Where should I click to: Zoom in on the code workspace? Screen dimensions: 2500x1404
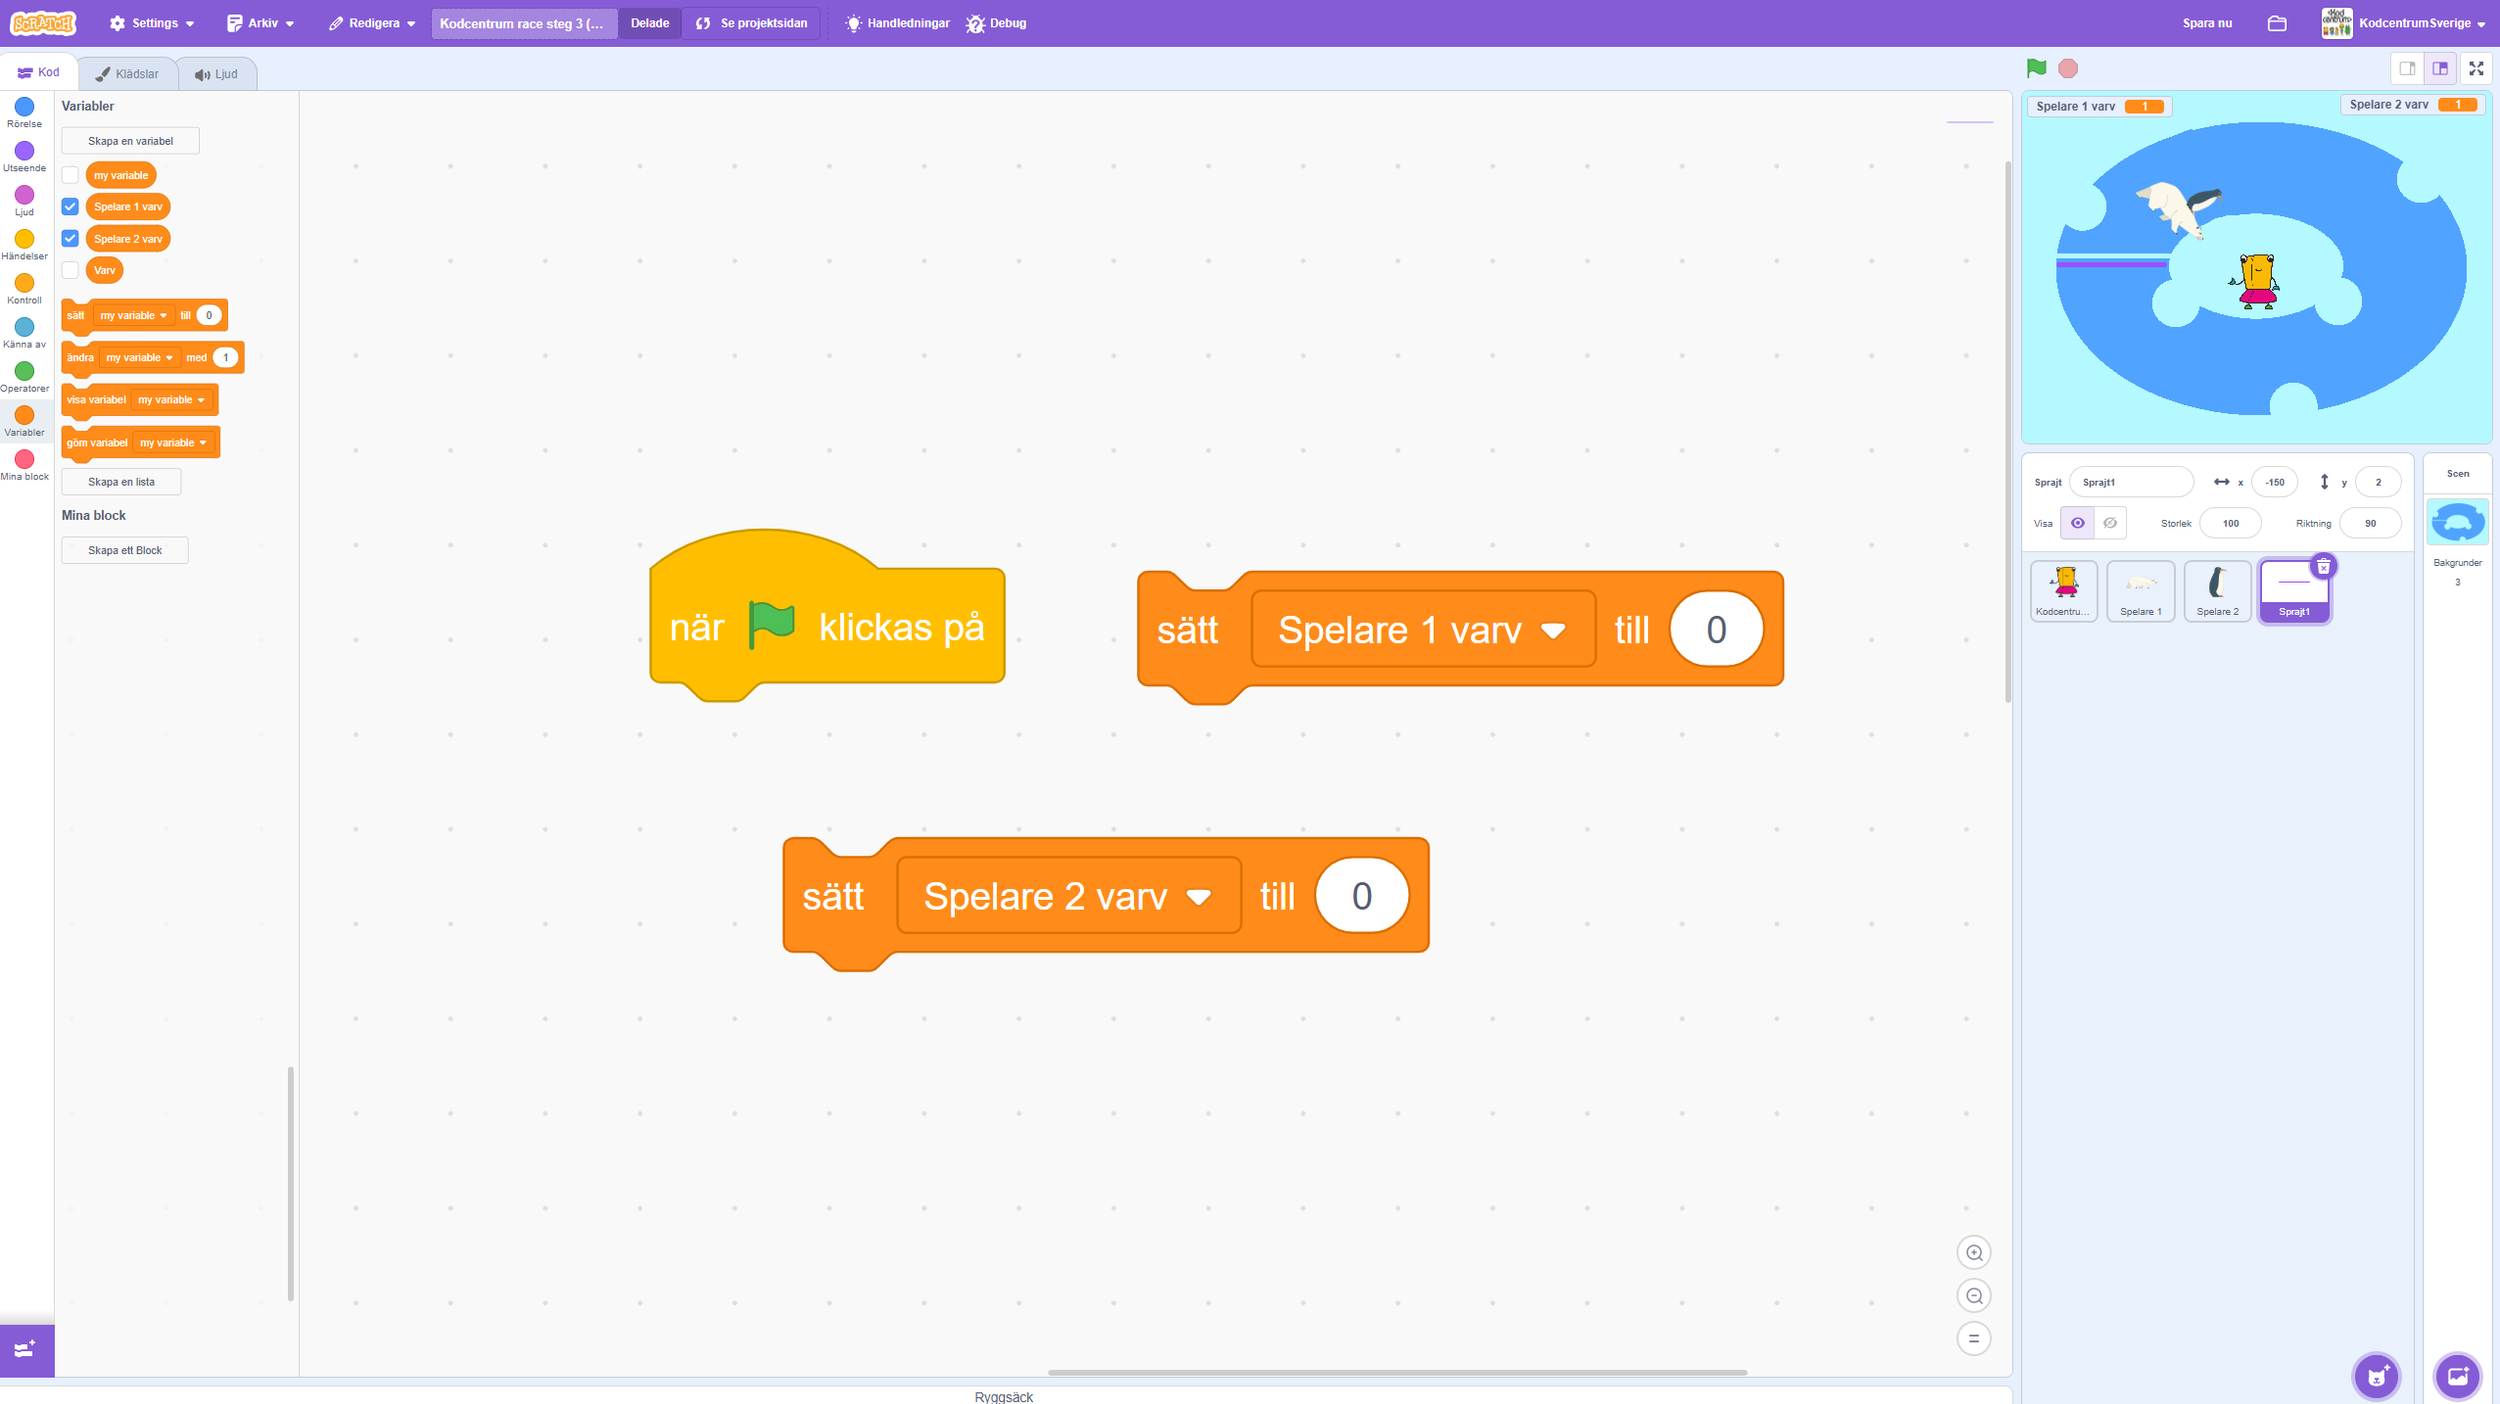pyautogui.click(x=1973, y=1252)
